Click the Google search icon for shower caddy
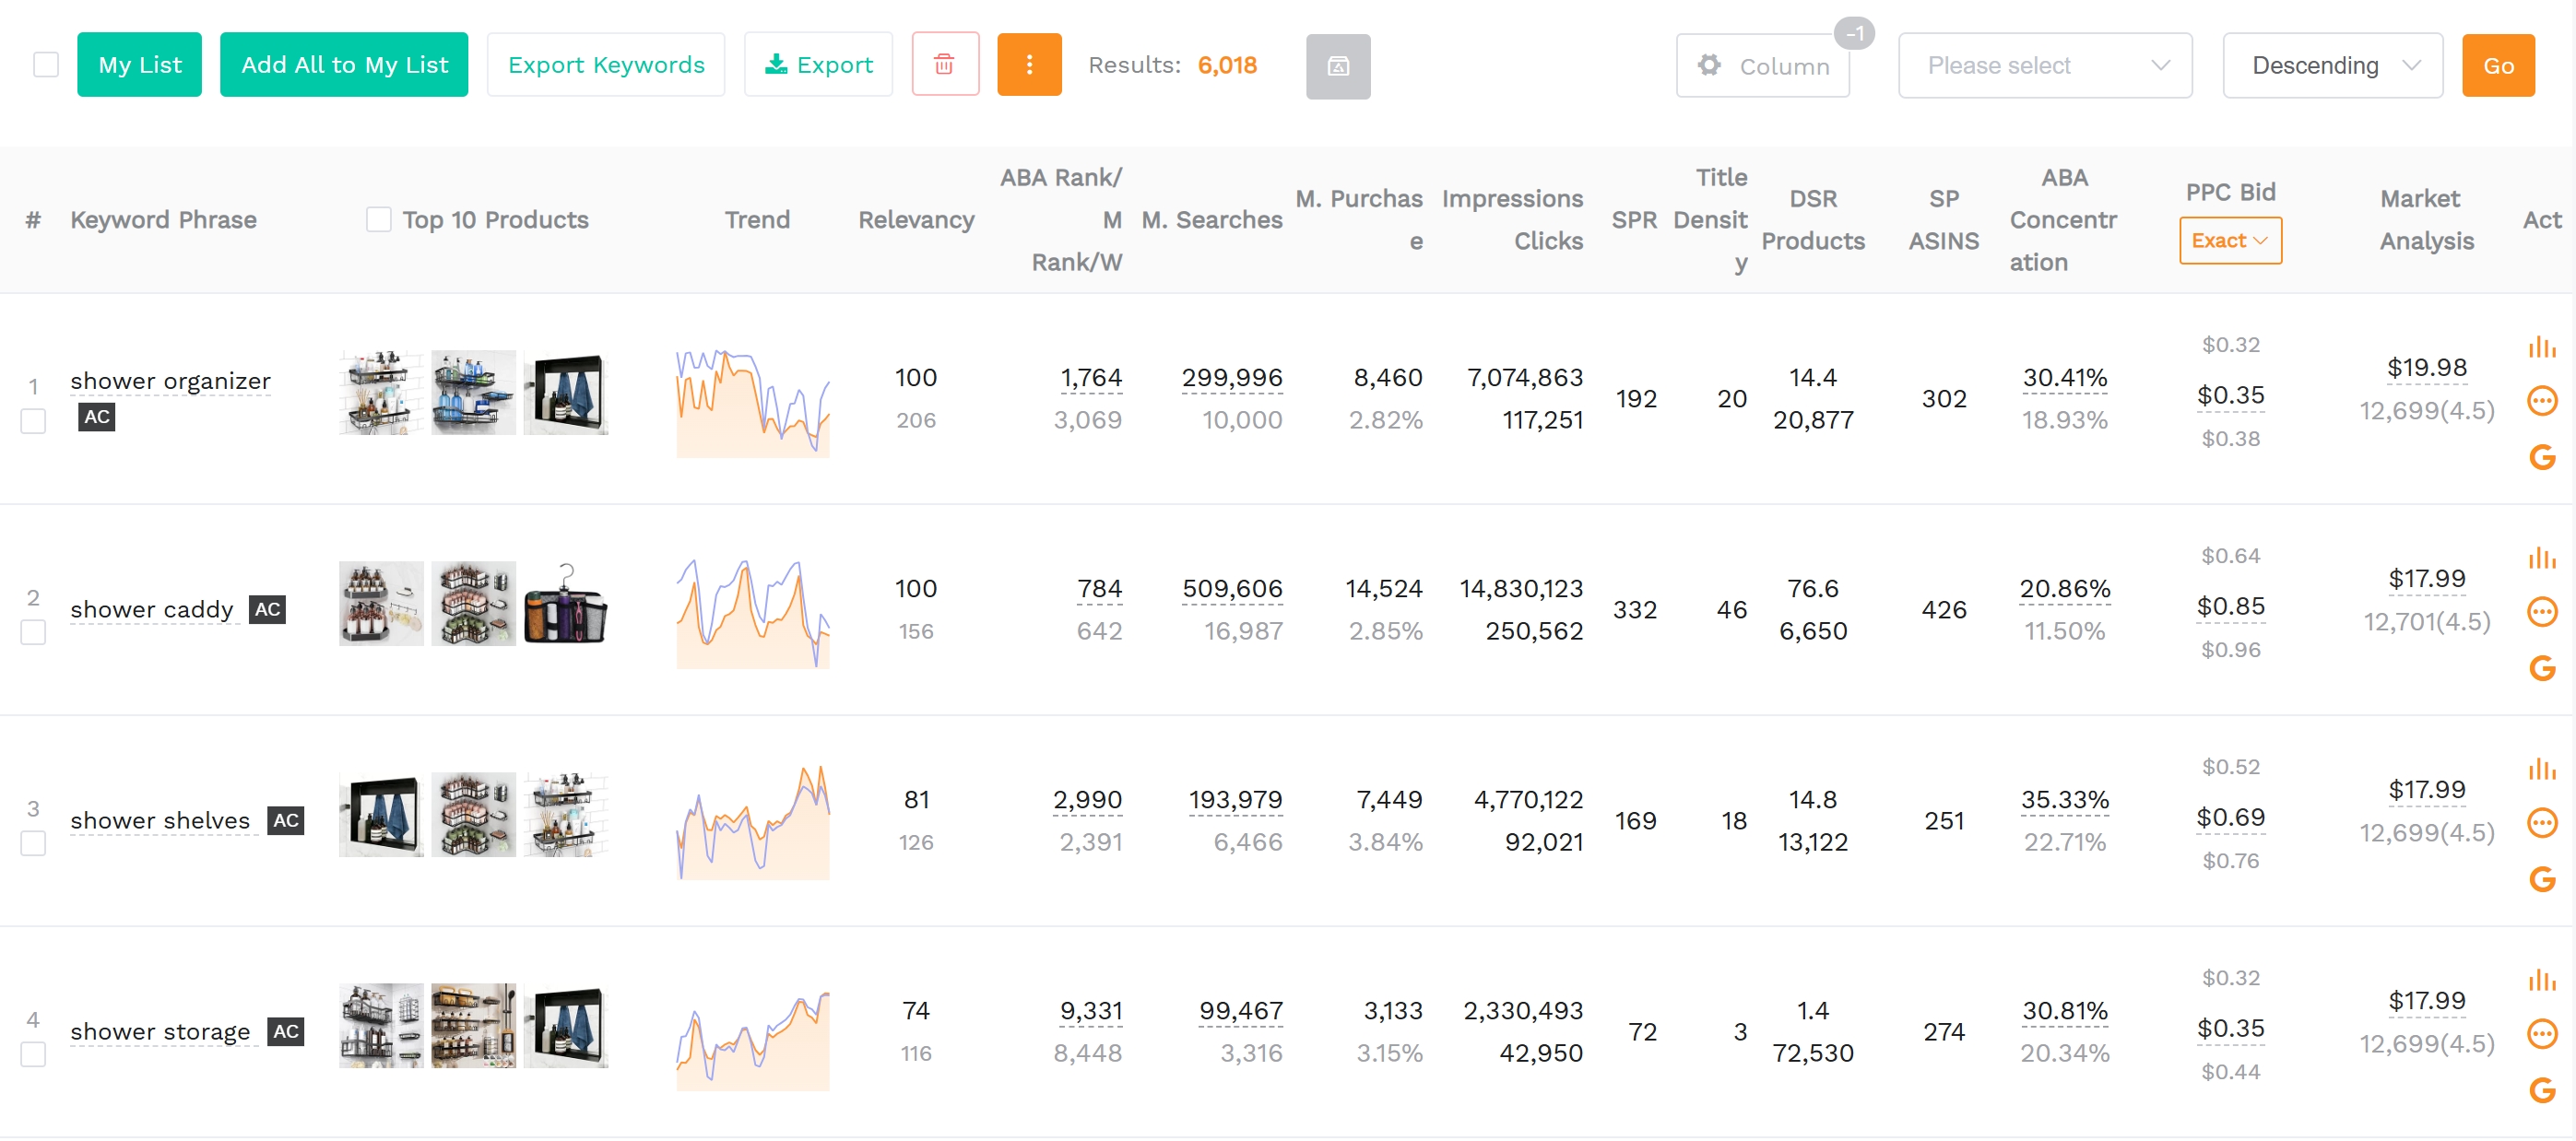Image resolution: width=2576 pixels, height=1141 pixels. tap(2543, 669)
